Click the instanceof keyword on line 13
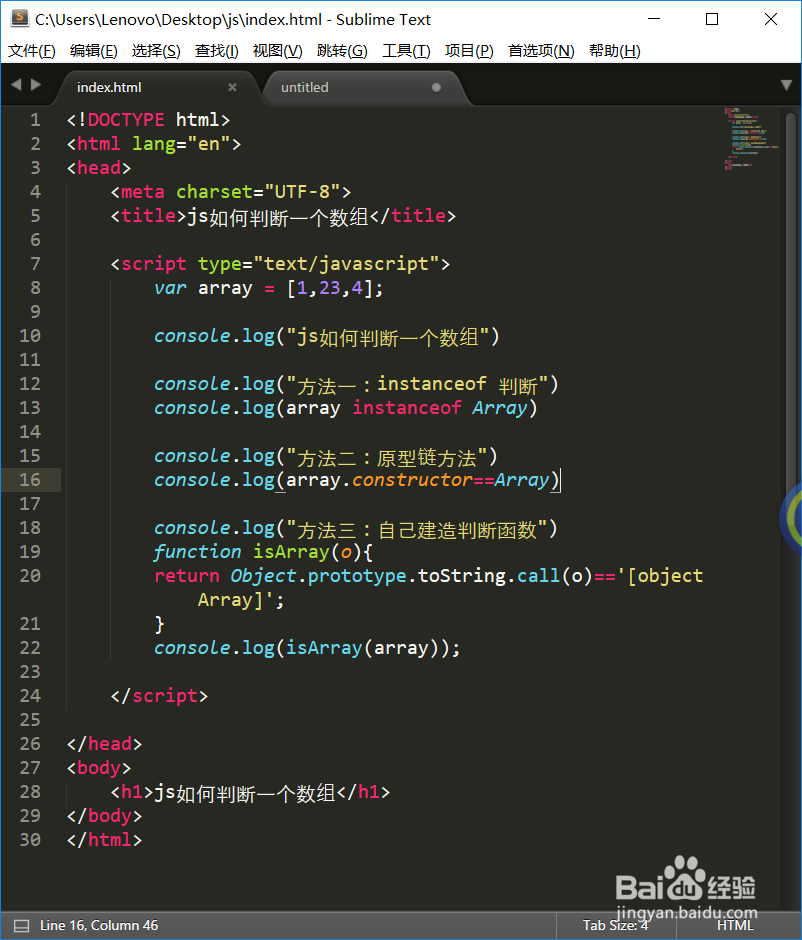The height and width of the screenshot is (940, 802). point(407,408)
